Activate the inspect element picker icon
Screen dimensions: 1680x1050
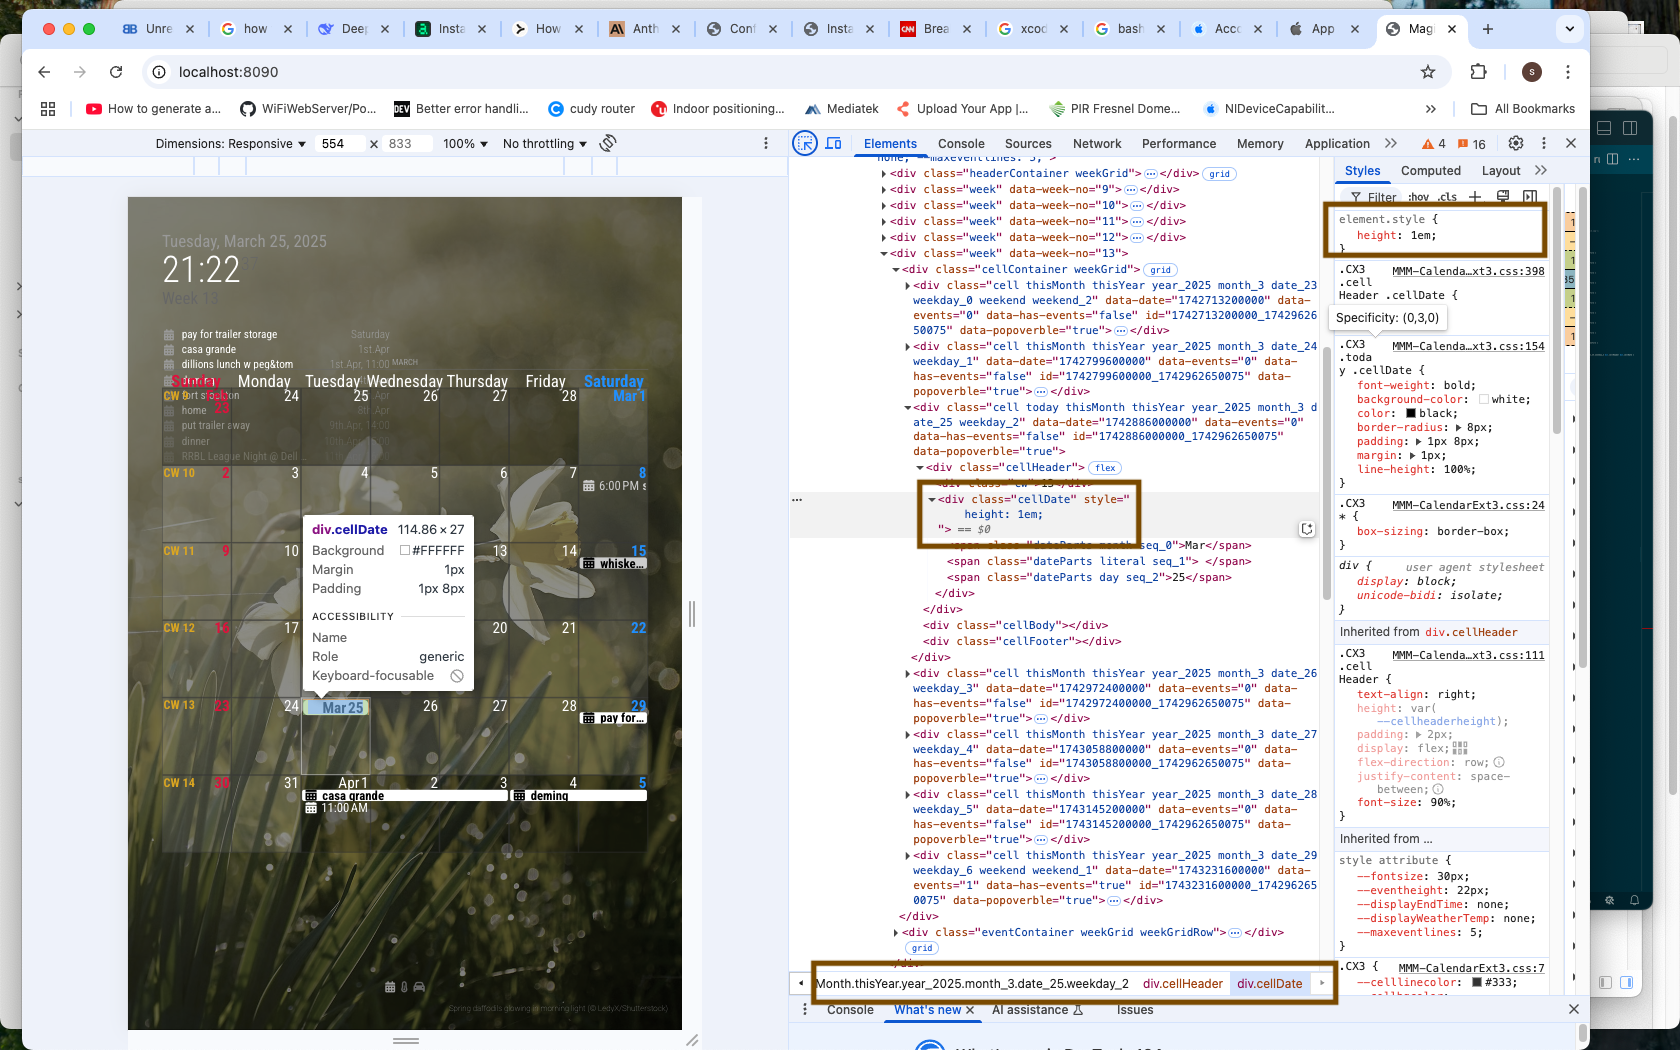pyautogui.click(x=804, y=143)
